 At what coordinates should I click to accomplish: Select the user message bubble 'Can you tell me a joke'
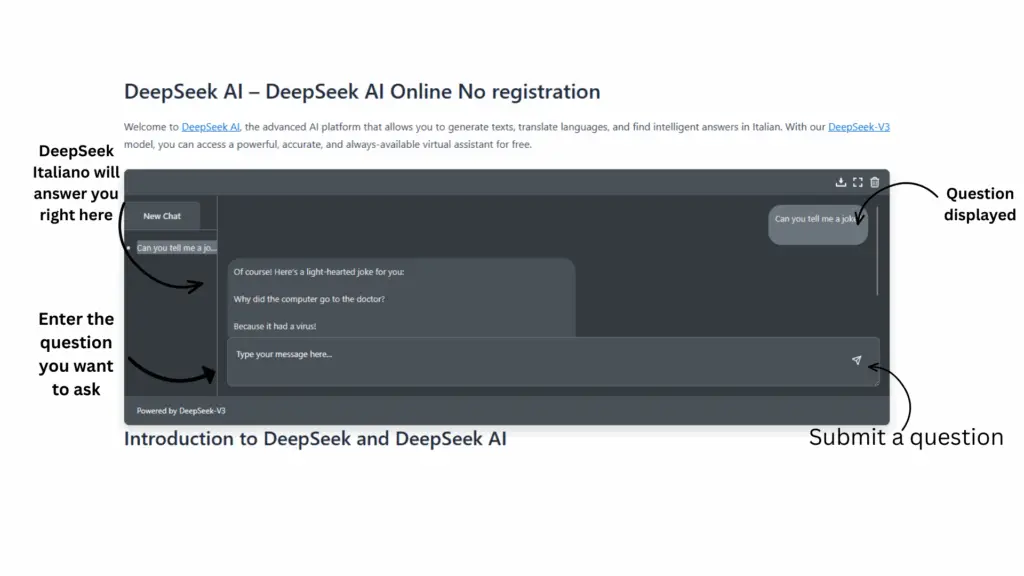point(818,225)
